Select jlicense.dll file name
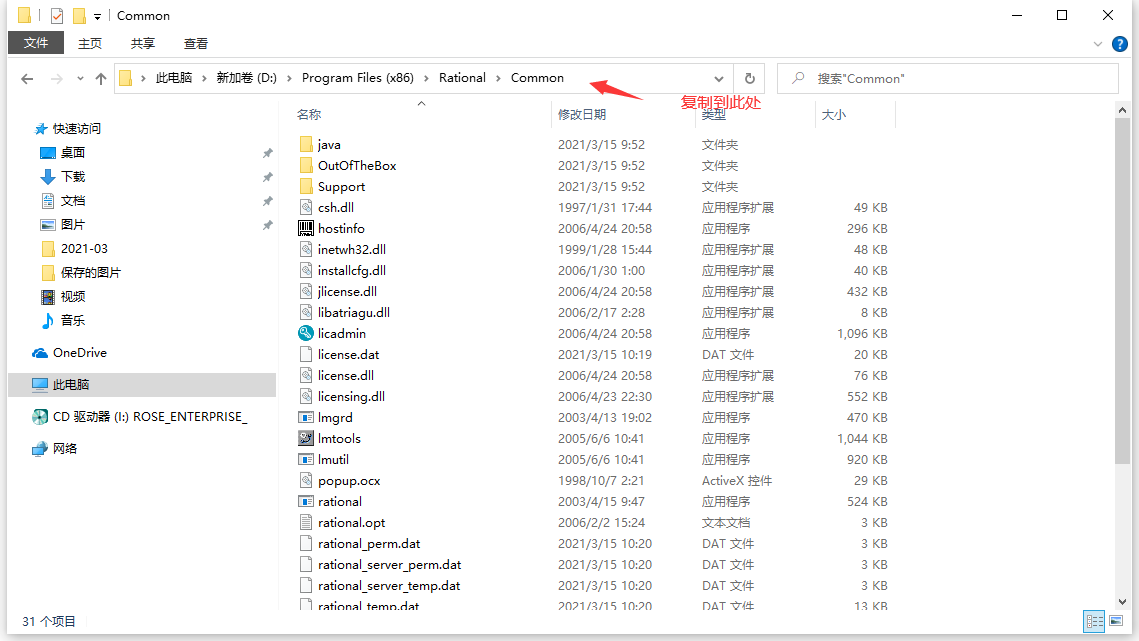The width and height of the screenshot is (1139, 641). (347, 291)
